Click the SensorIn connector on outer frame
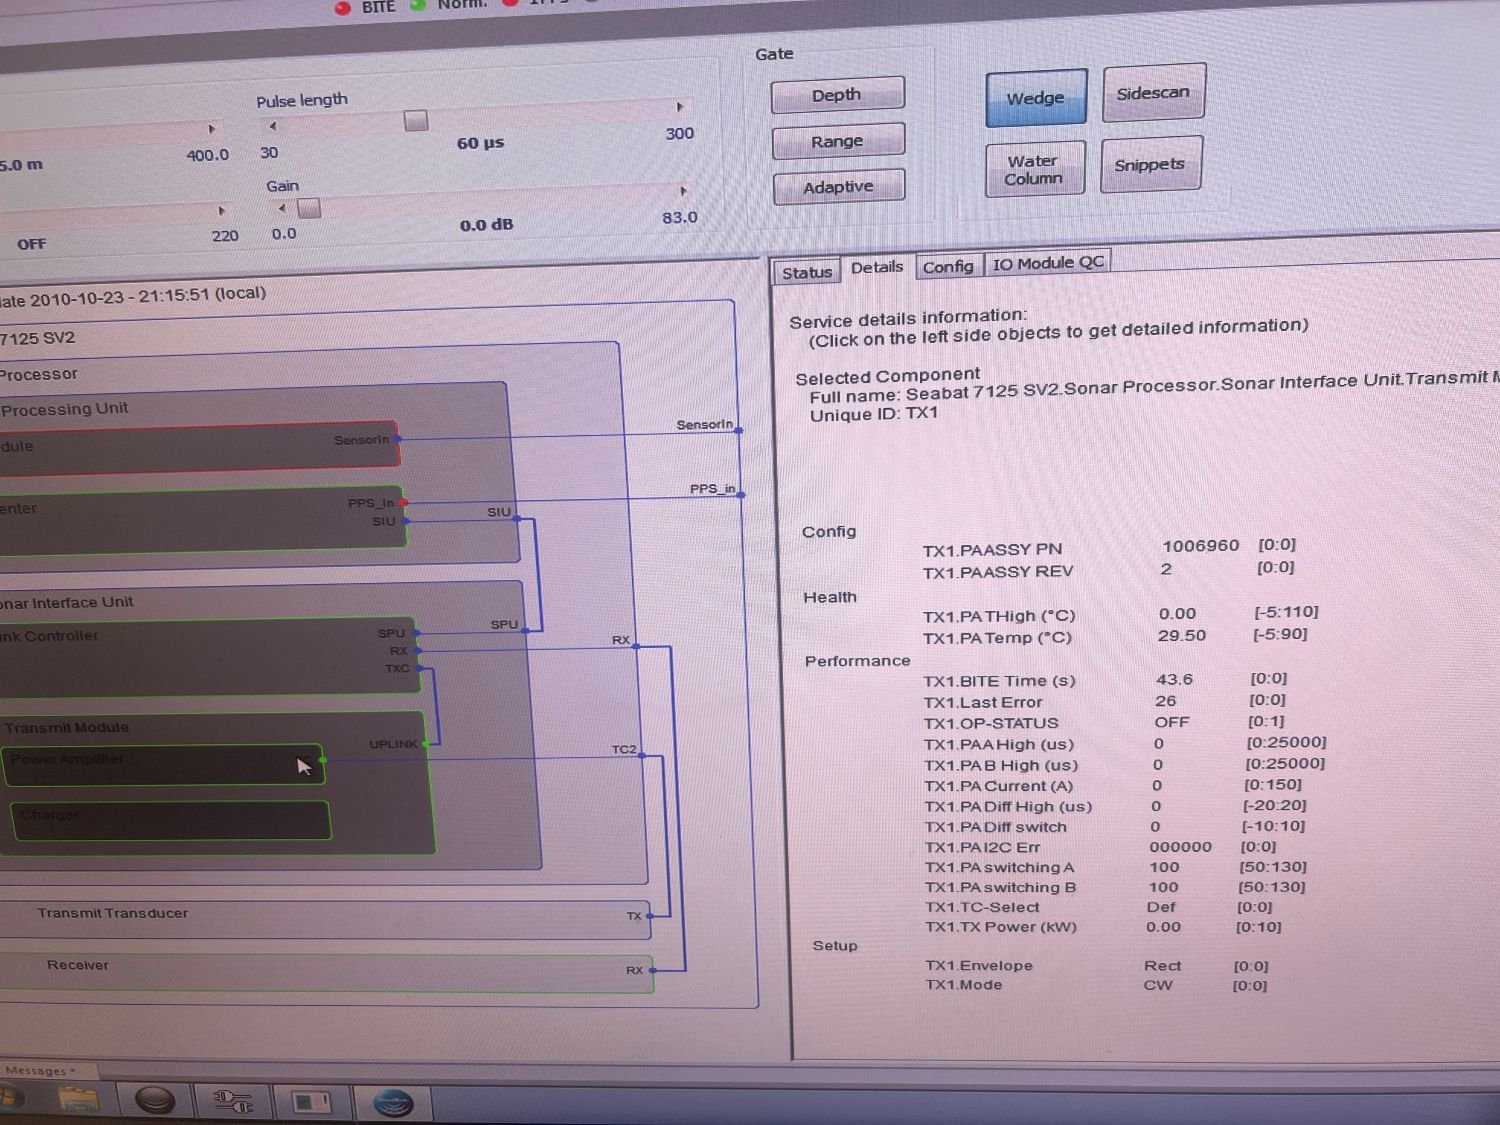This screenshot has width=1500, height=1125. point(739,430)
